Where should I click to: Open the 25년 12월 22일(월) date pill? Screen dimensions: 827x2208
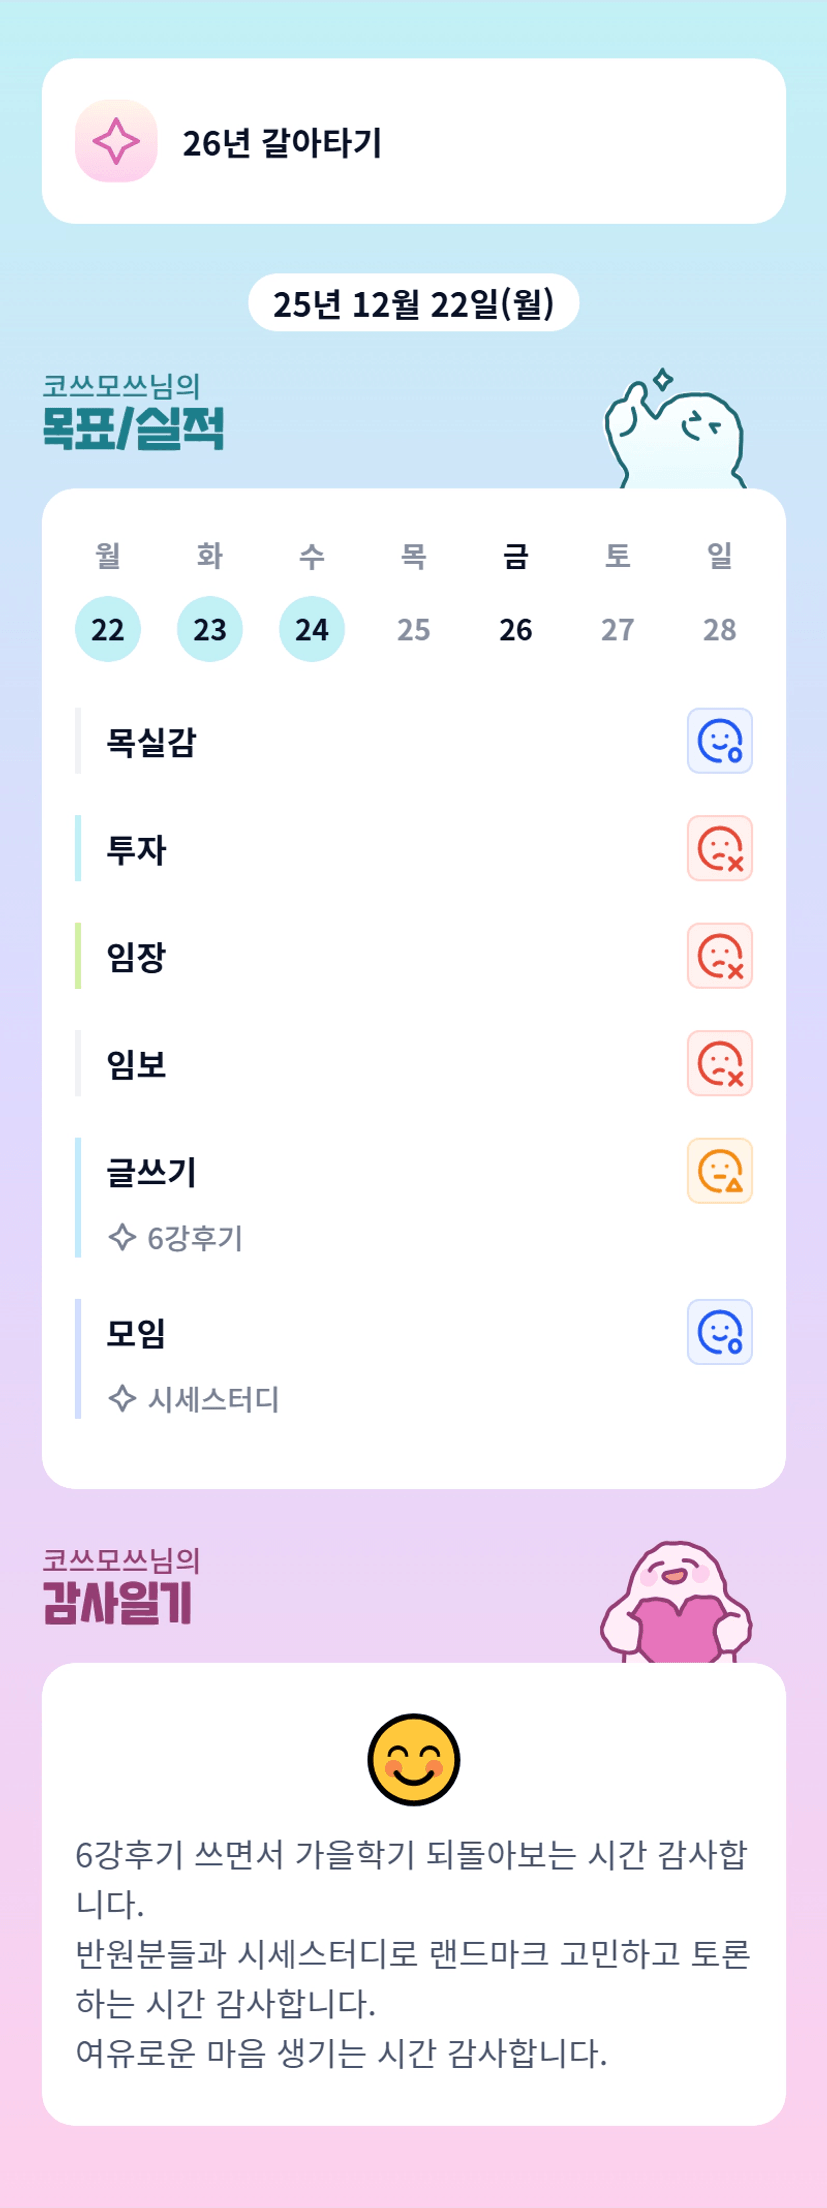tap(413, 303)
